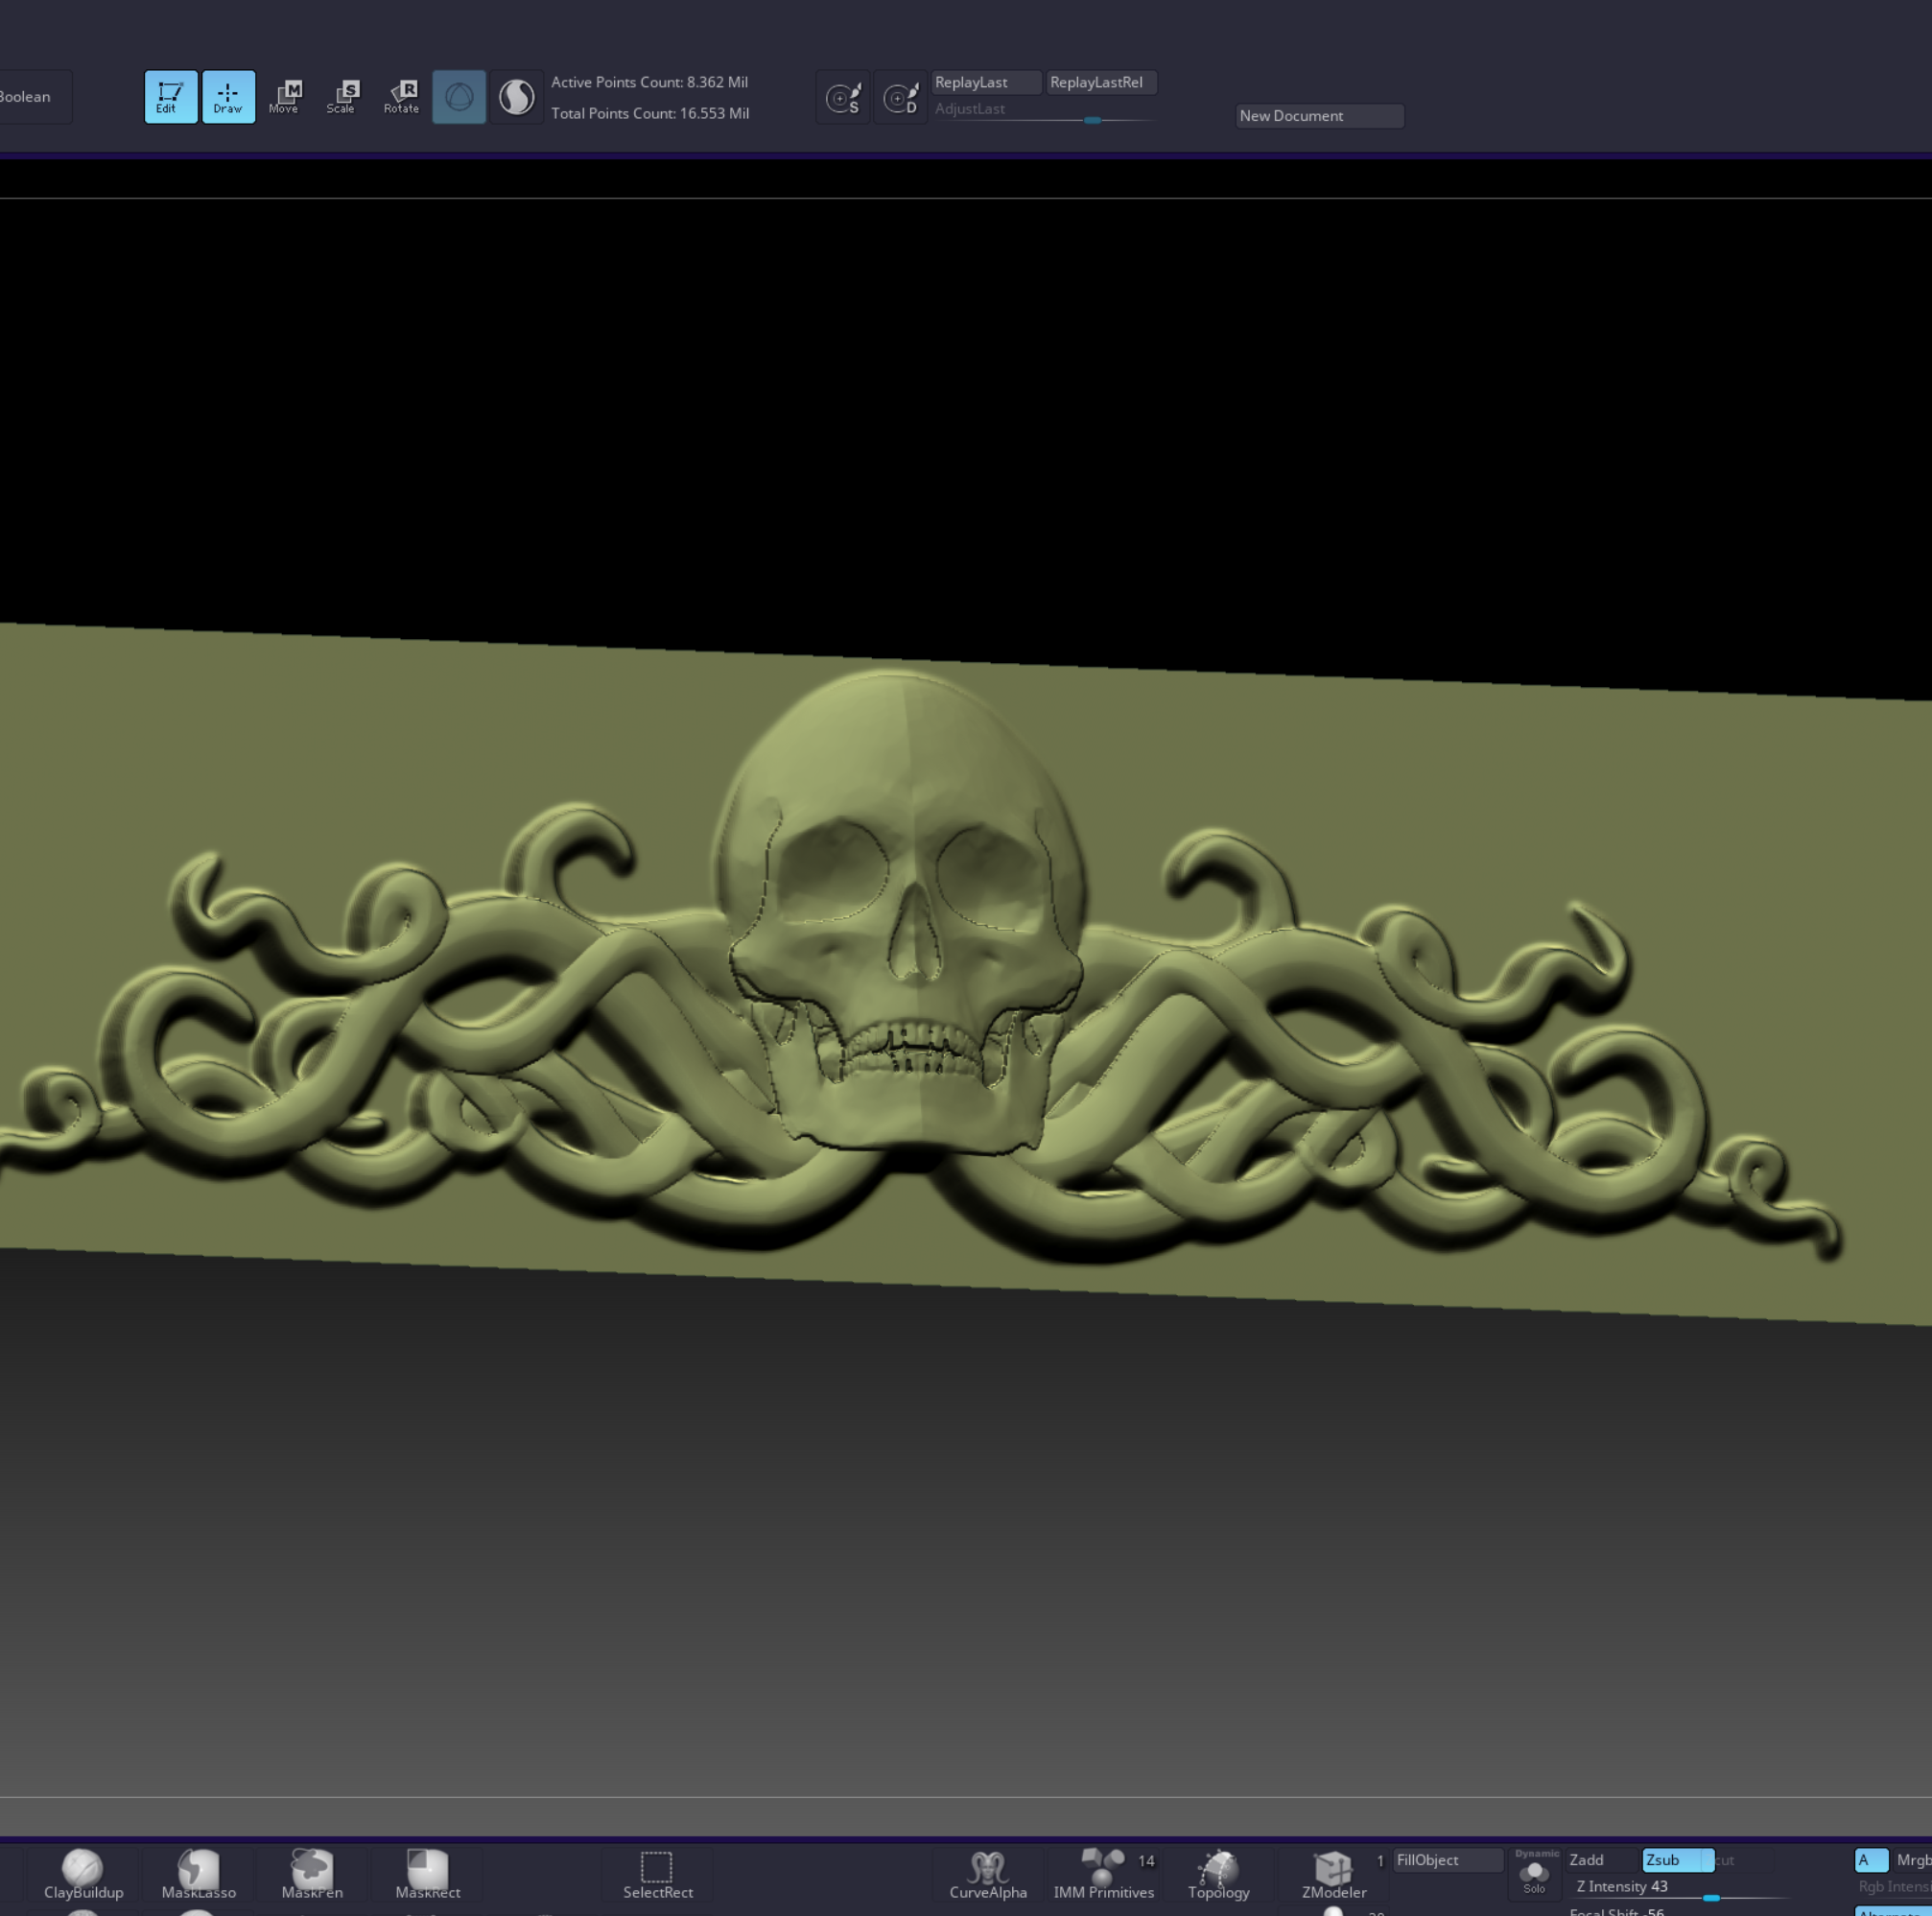Pick the ZModeler brush
The width and height of the screenshot is (1932, 1916).
(x=1333, y=1873)
